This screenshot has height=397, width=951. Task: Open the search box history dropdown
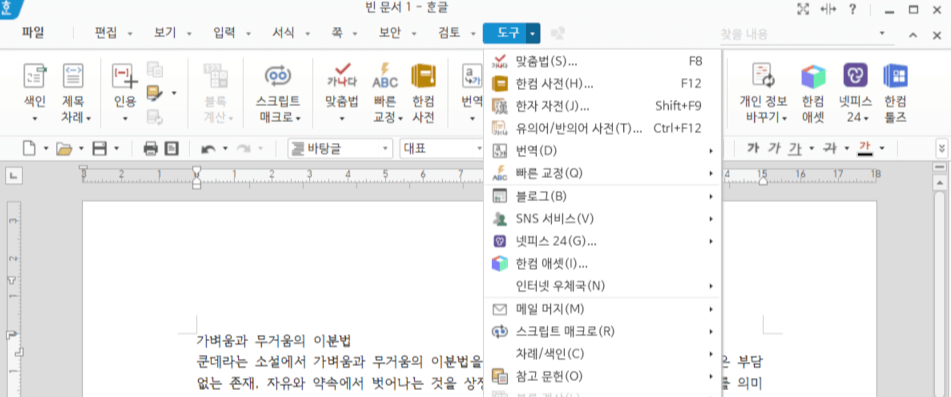click(x=882, y=33)
